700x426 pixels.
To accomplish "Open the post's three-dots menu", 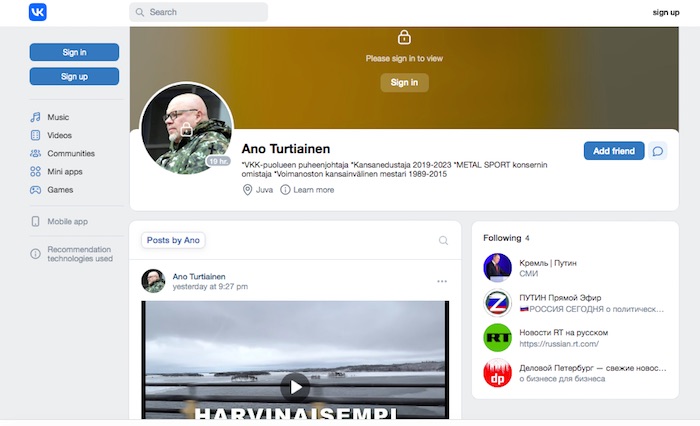I will pos(442,281).
